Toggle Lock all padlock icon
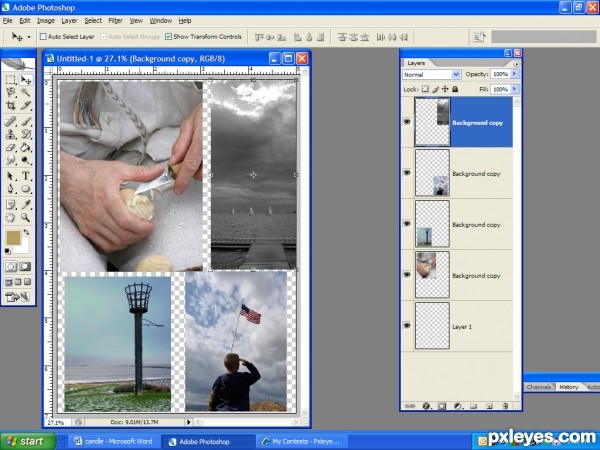Viewport: 600px width, 450px height. tap(455, 89)
